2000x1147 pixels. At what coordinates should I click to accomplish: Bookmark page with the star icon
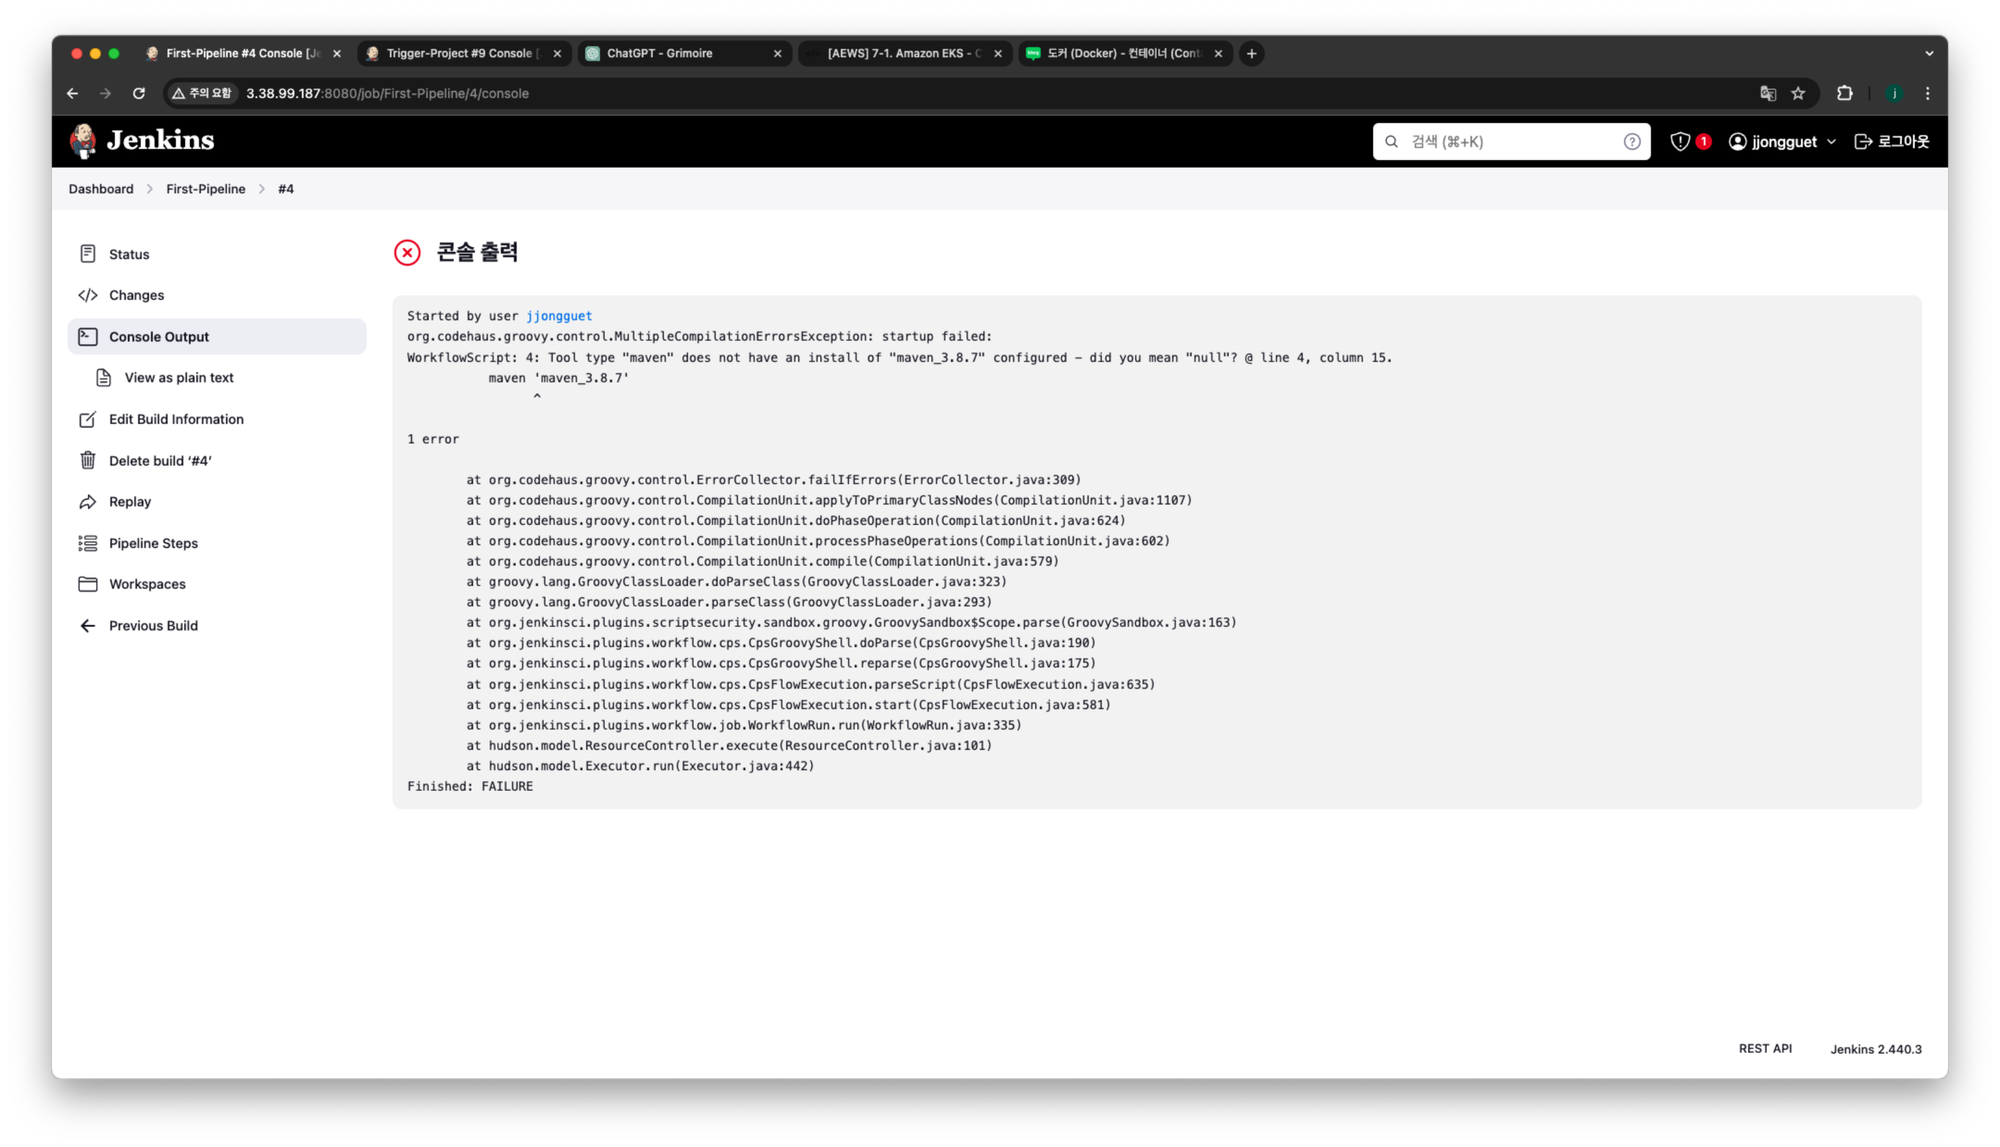coord(1798,93)
